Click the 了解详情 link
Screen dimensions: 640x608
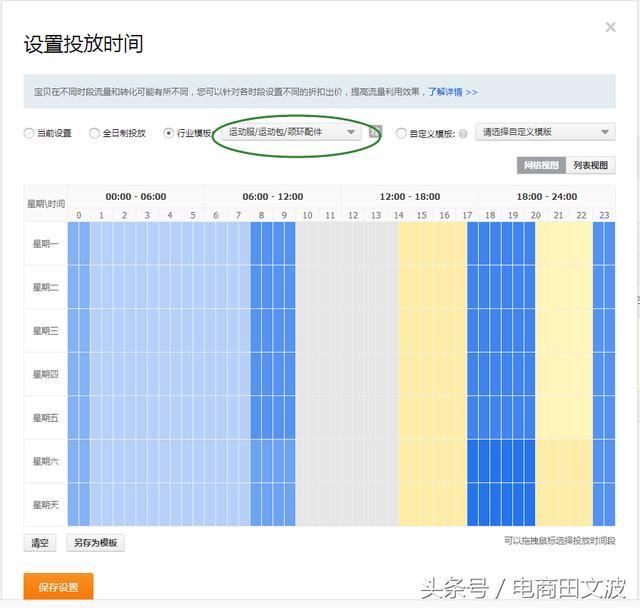[452, 92]
